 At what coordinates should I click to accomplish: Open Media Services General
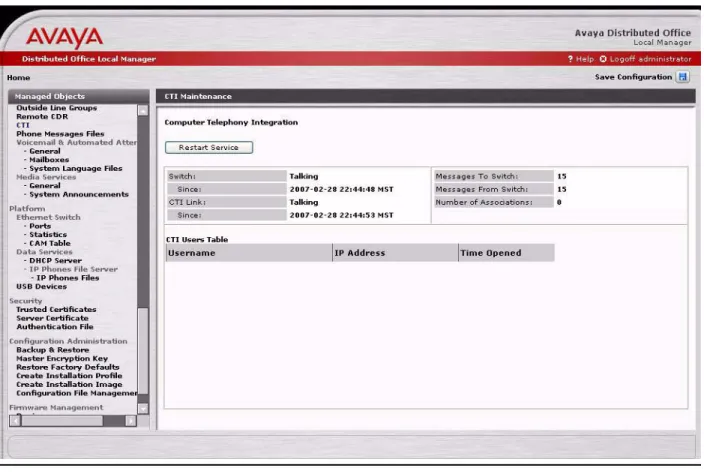[x=44, y=185]
